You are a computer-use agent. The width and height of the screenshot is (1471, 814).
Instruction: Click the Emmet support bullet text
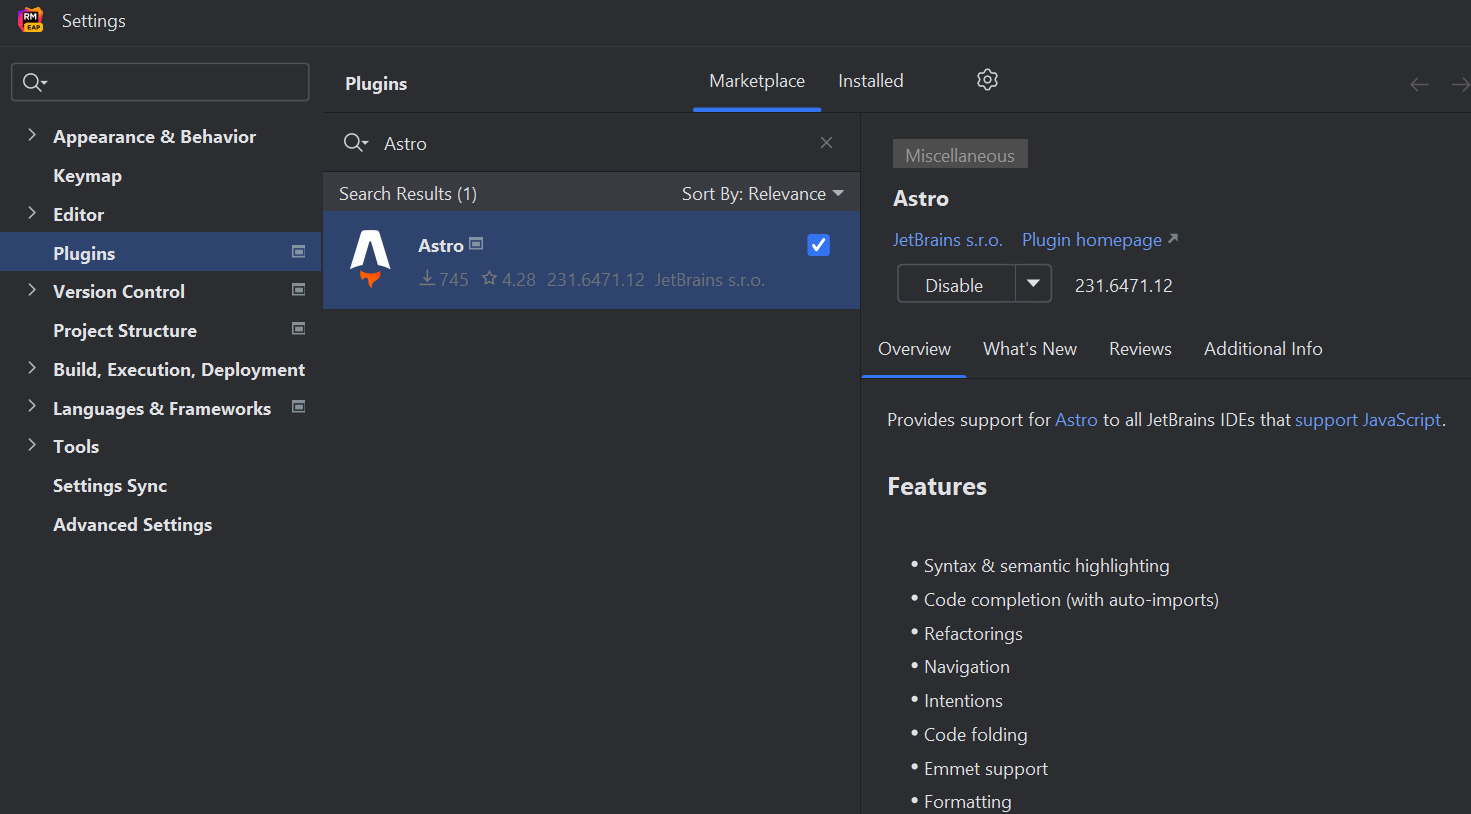click(x=986, y=769)
